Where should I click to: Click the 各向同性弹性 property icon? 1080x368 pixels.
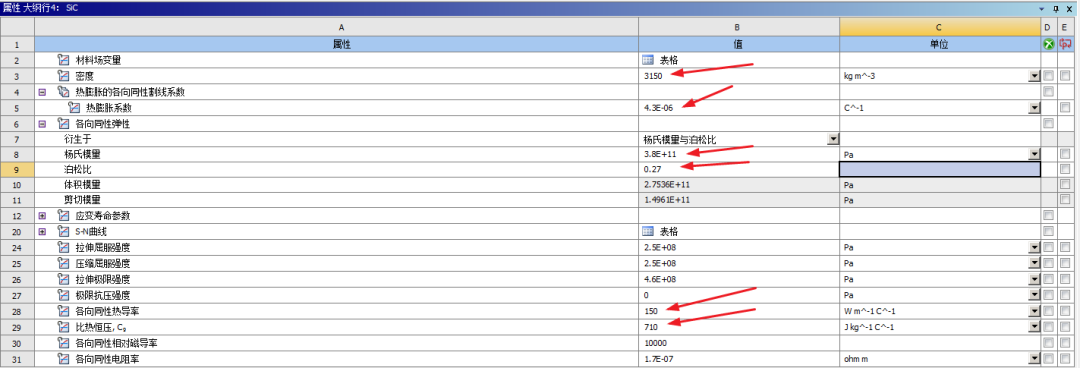63,124
